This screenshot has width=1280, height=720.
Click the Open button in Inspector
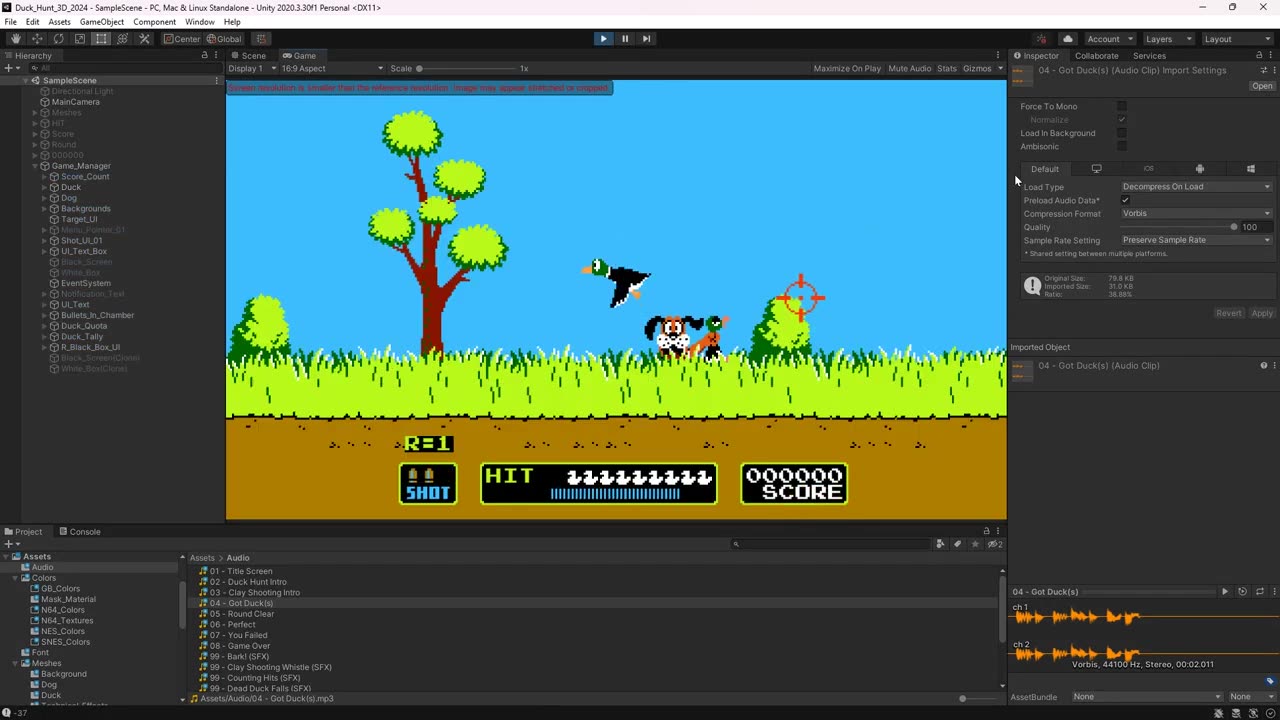pos(1262,86)
